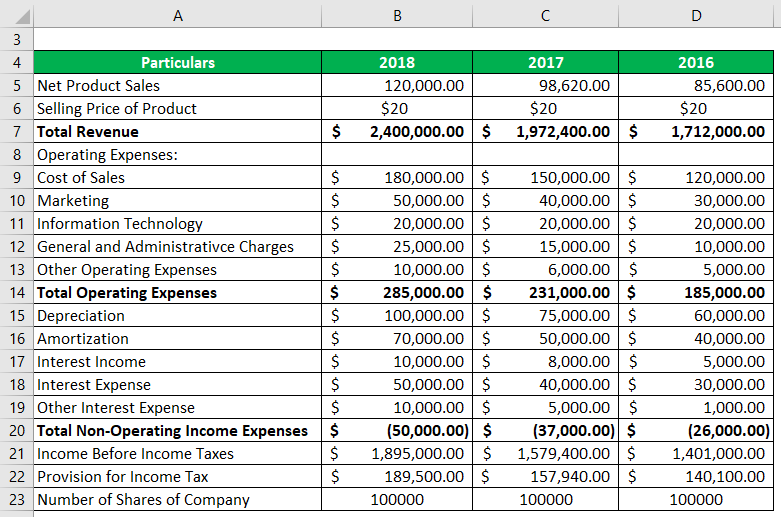Select the 1,000.00 cell
This screenshot has height=517, width=781.
(696, 407)
